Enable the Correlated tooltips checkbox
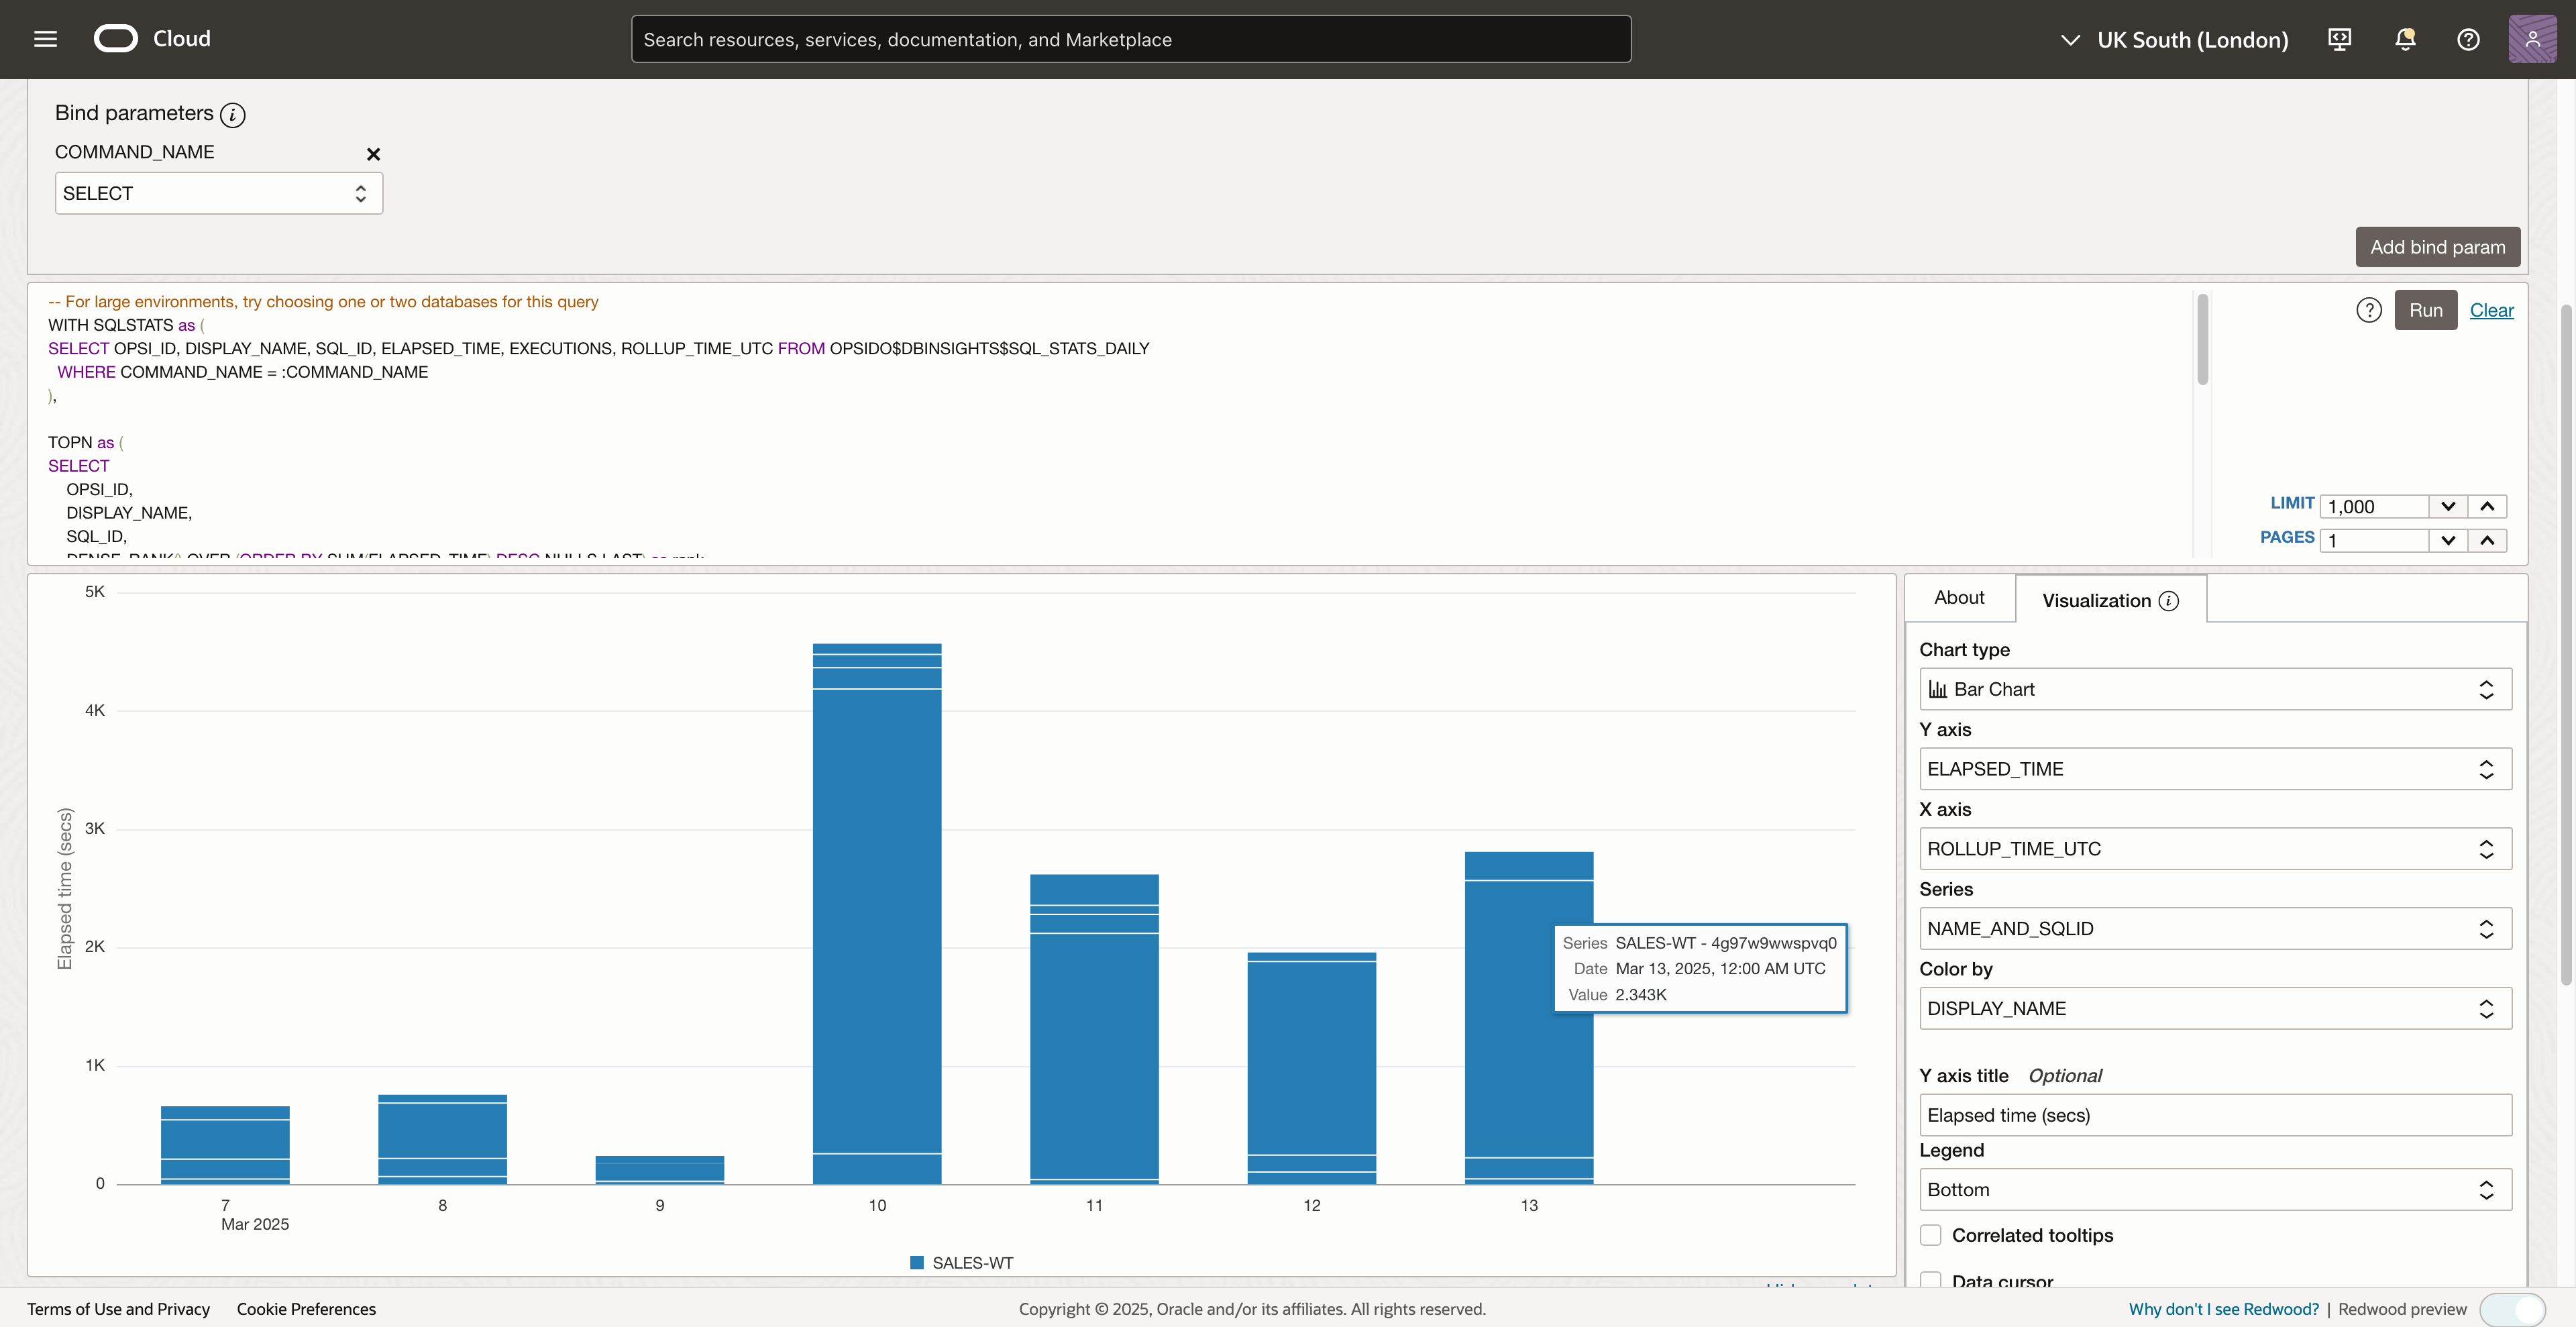 point(1931,1235)
